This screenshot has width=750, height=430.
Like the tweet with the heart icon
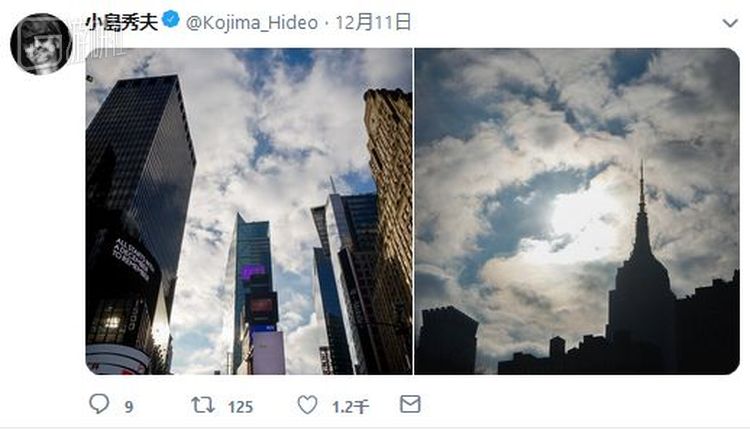pos(308,405)
